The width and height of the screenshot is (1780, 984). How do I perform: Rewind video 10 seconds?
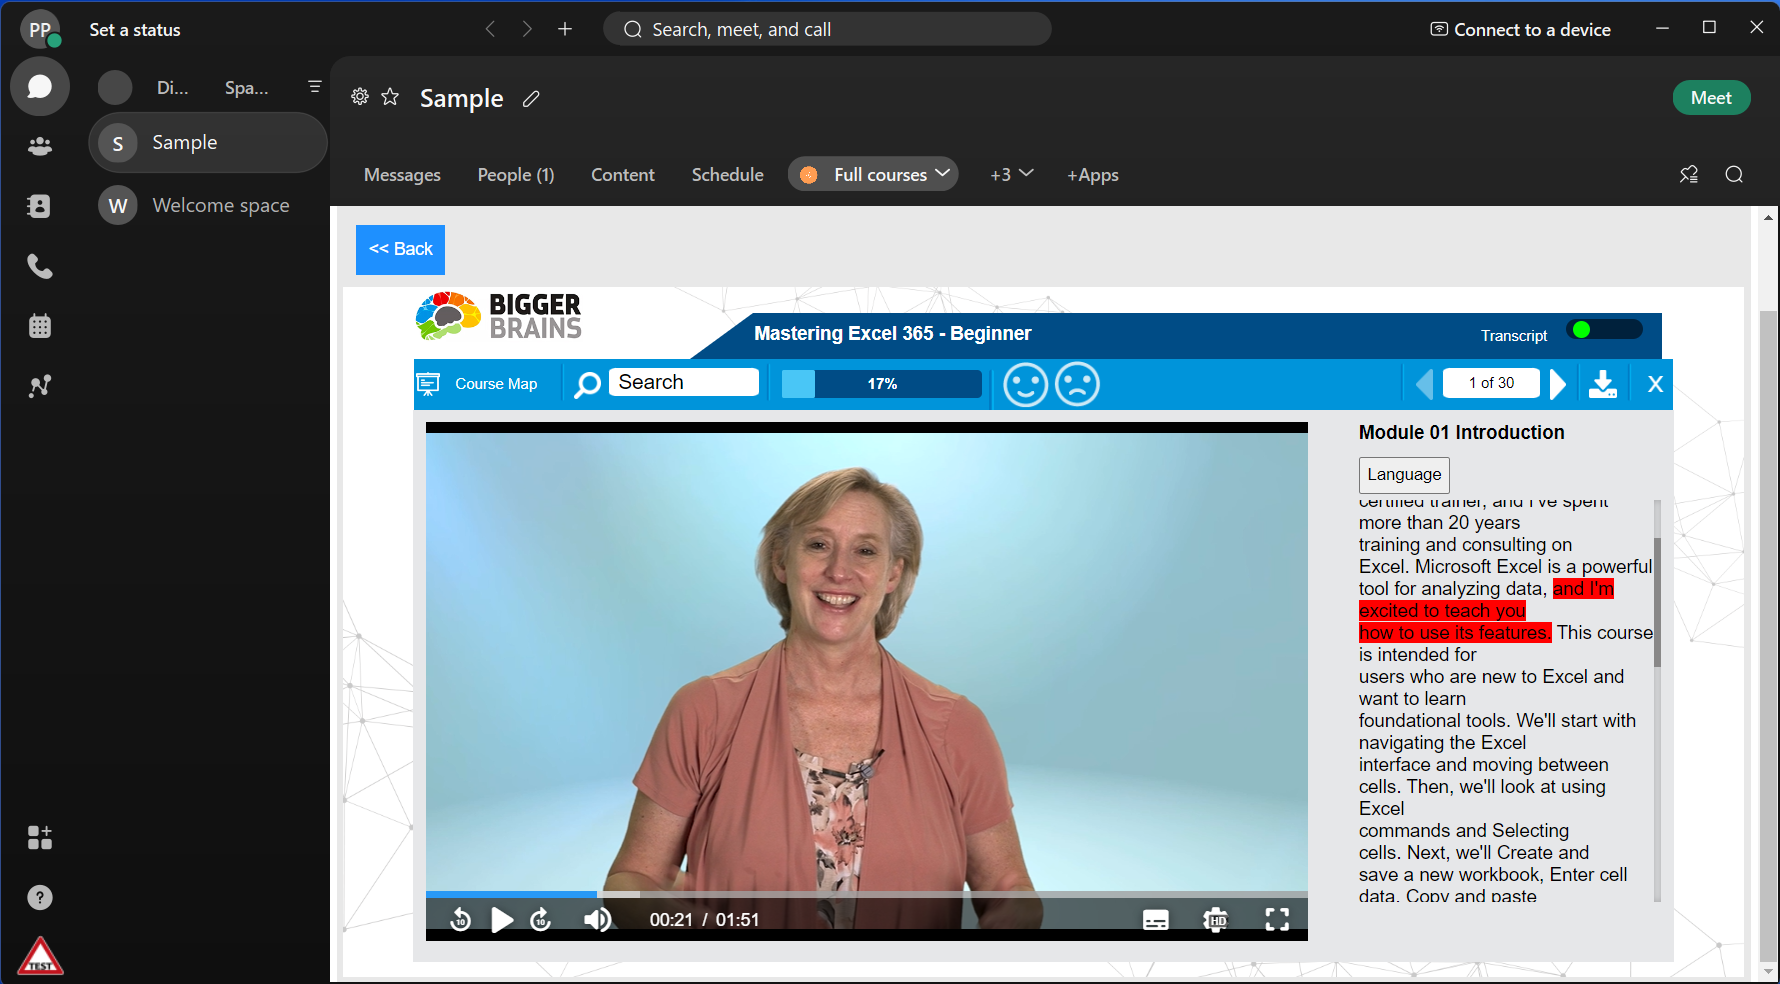461,919
